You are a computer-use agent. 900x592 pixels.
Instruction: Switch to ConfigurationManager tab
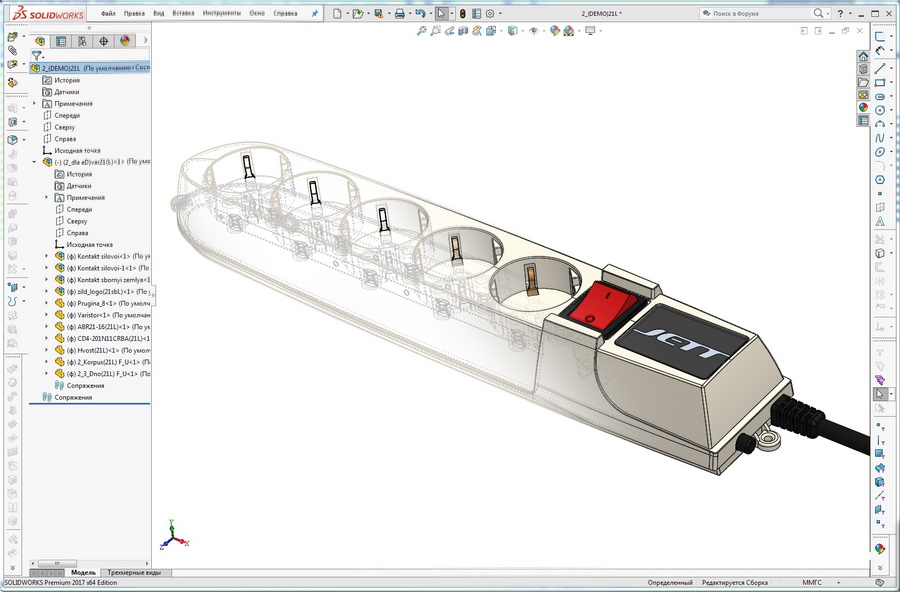pyautogui.click(x=82, y=41)
